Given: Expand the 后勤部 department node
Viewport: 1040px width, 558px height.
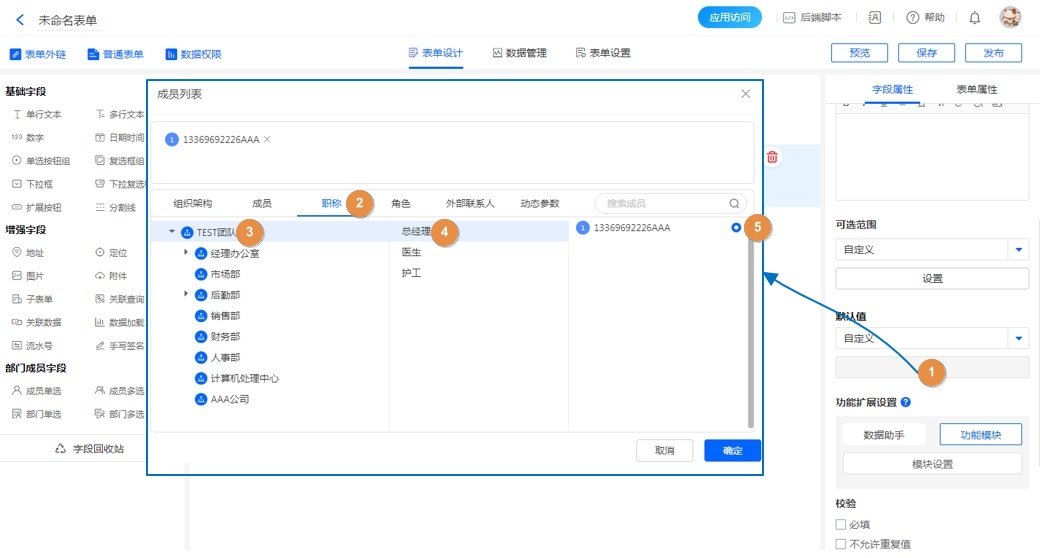Looking at the screenshot, I should 186,294.
